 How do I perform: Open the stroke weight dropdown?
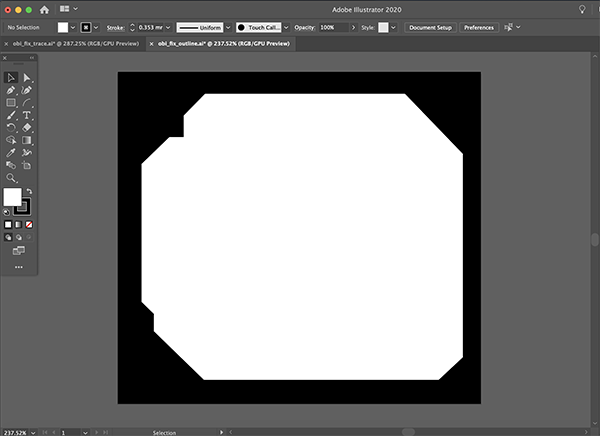coord(168,28)
